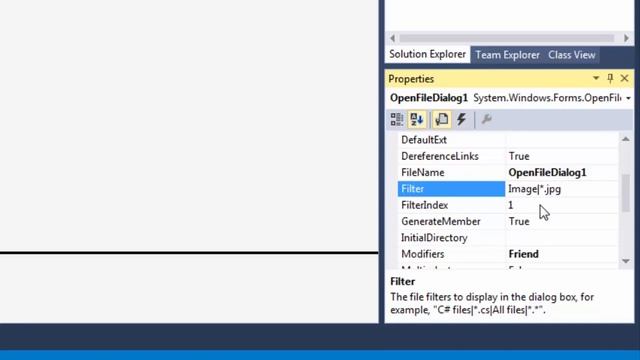The height and width of the screenshot is (360, 640).
Task: Click the FilterIndex value 1
Action: (562, 205)
